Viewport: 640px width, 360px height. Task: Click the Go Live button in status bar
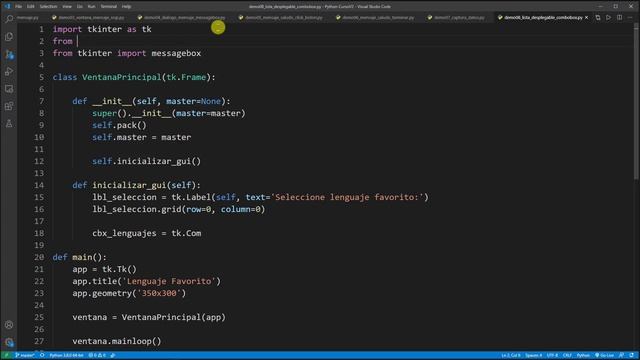[x=604, y=356]
